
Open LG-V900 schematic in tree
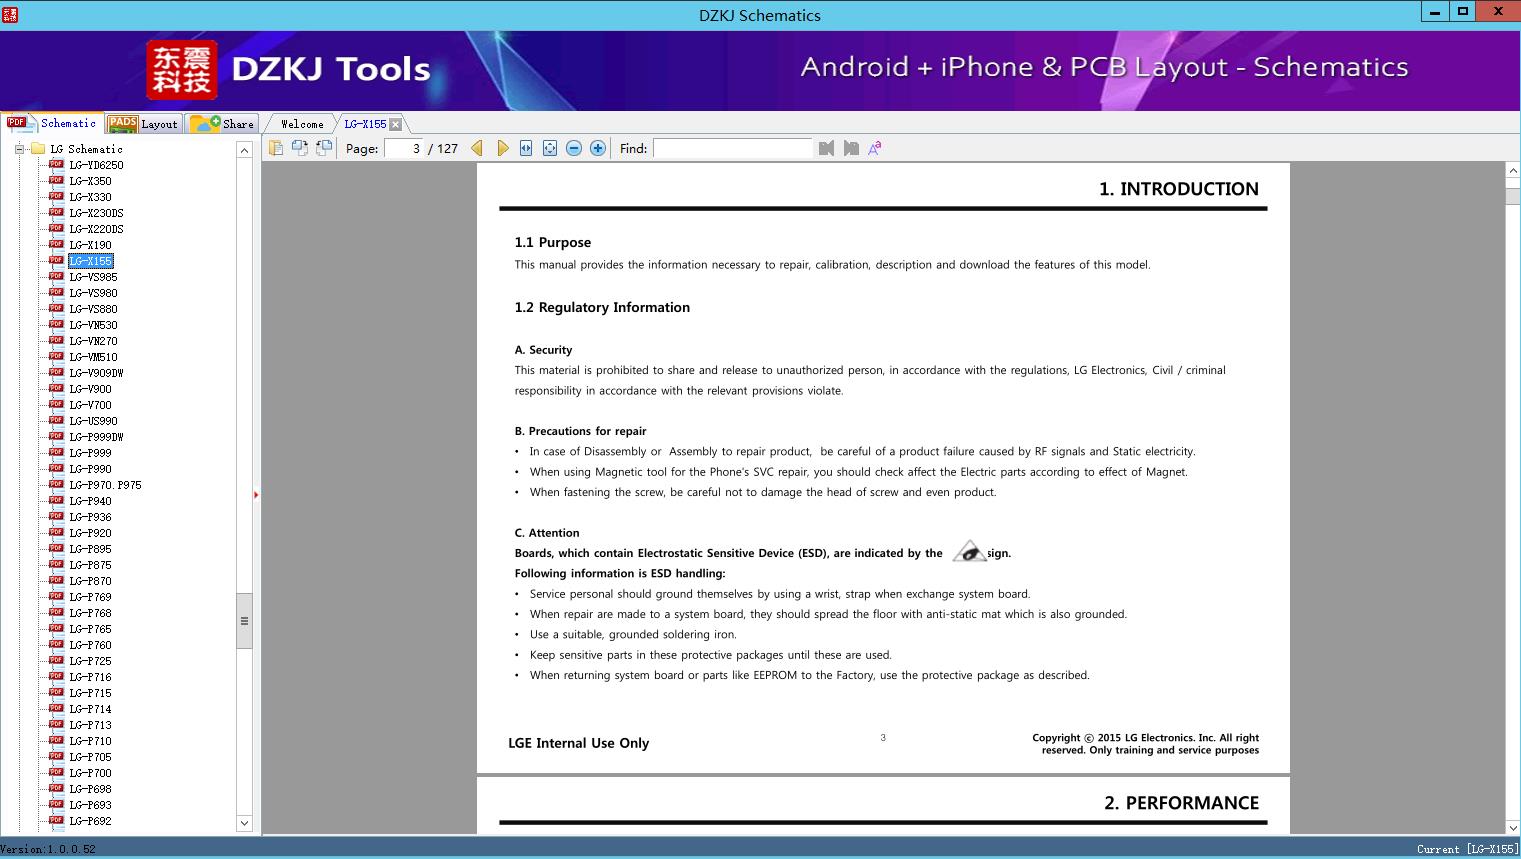pyautogui.click(x=90, y=389)
